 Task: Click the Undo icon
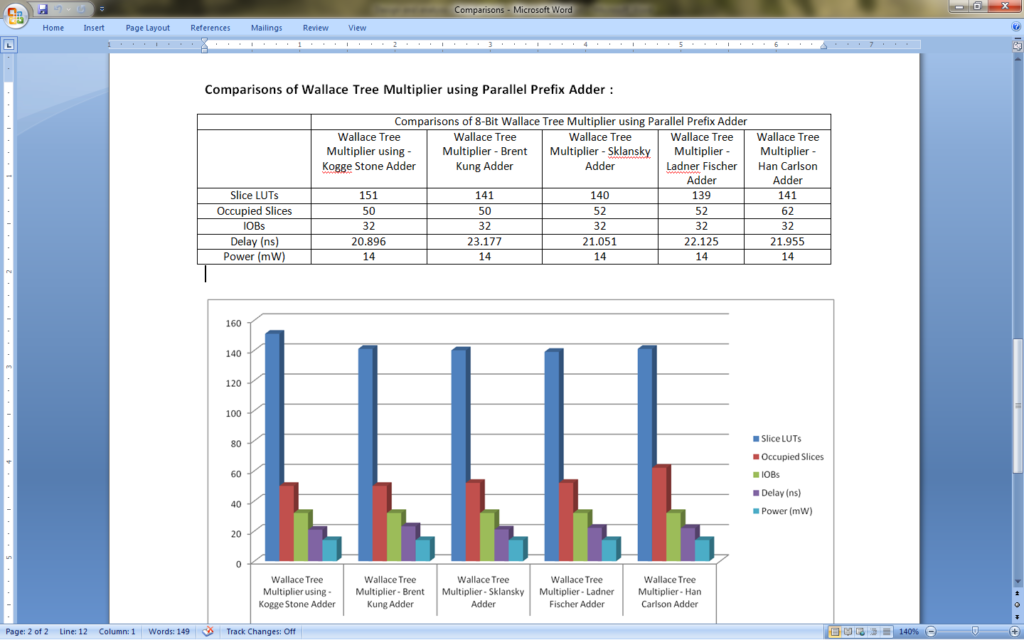[x=59, y=8]
